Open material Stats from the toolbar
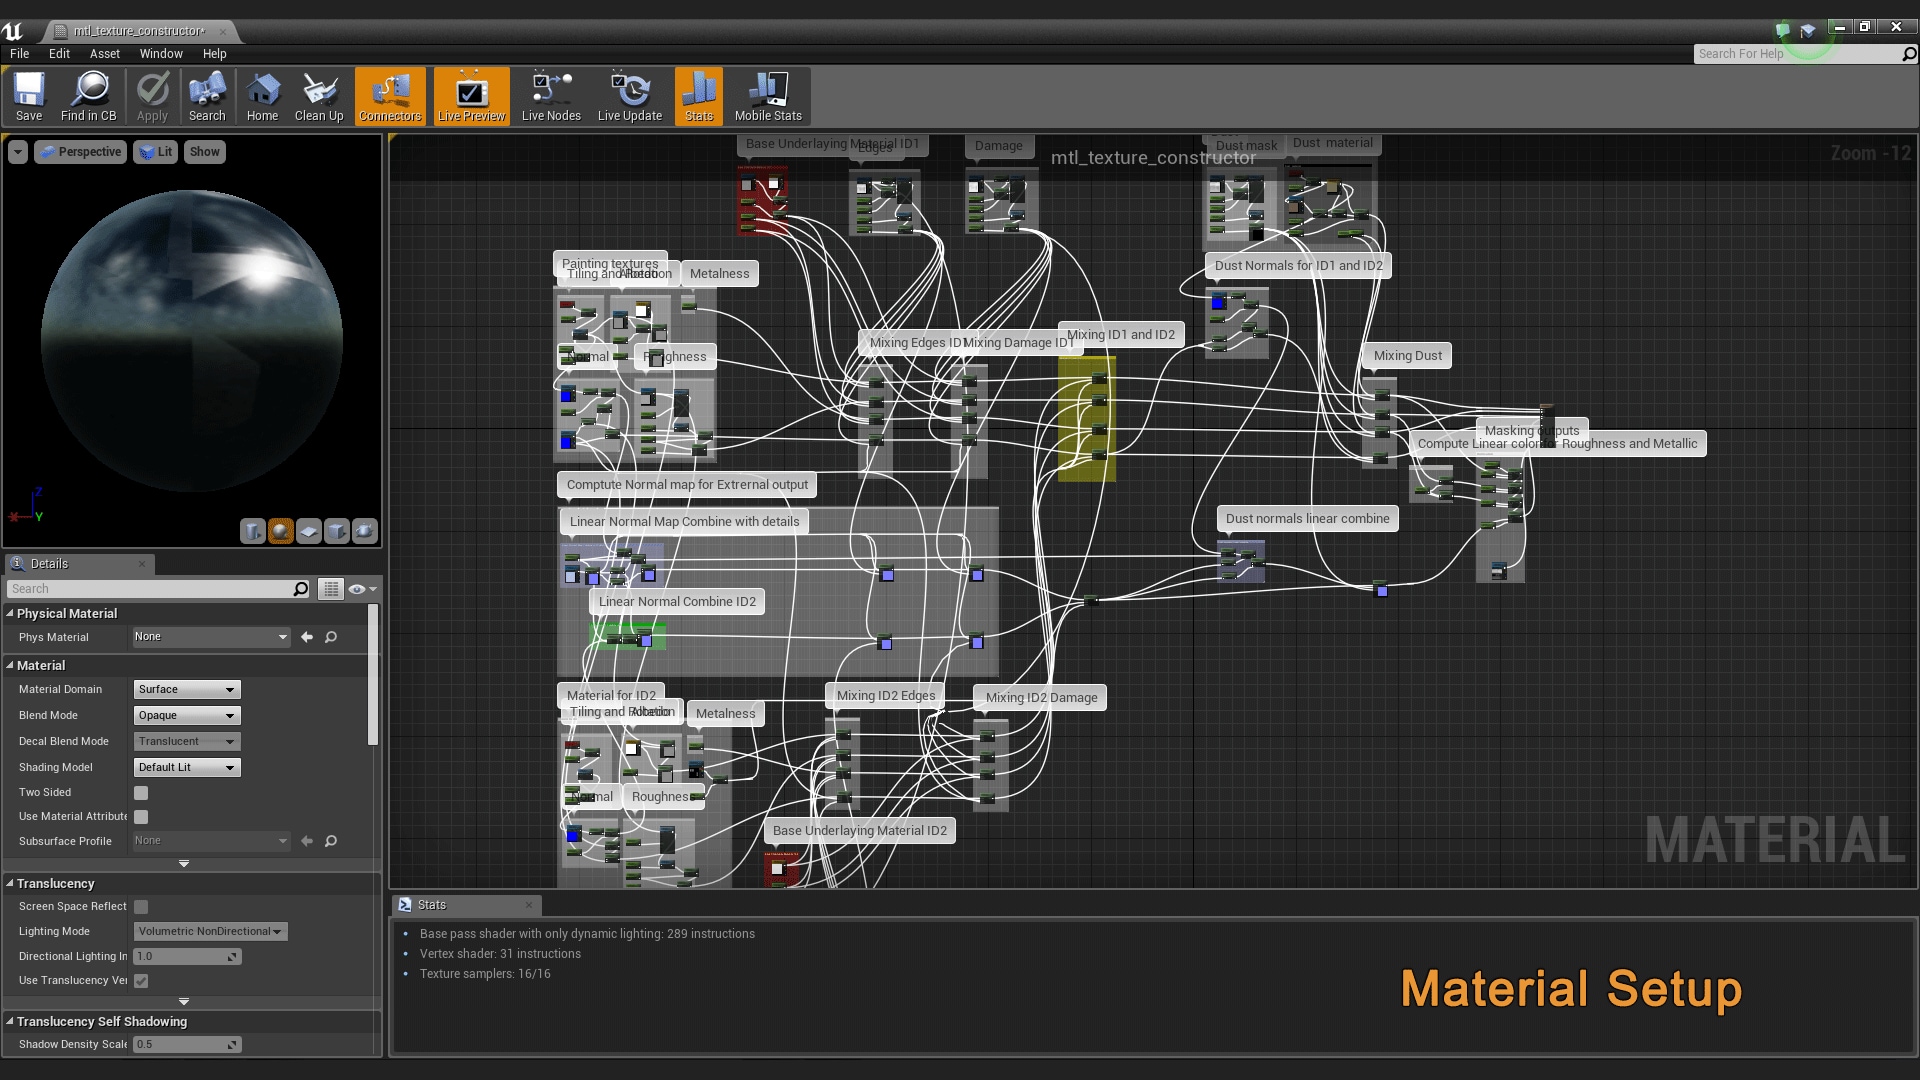The height and width of the screenshot is (1080, 1920). [698, 96]
